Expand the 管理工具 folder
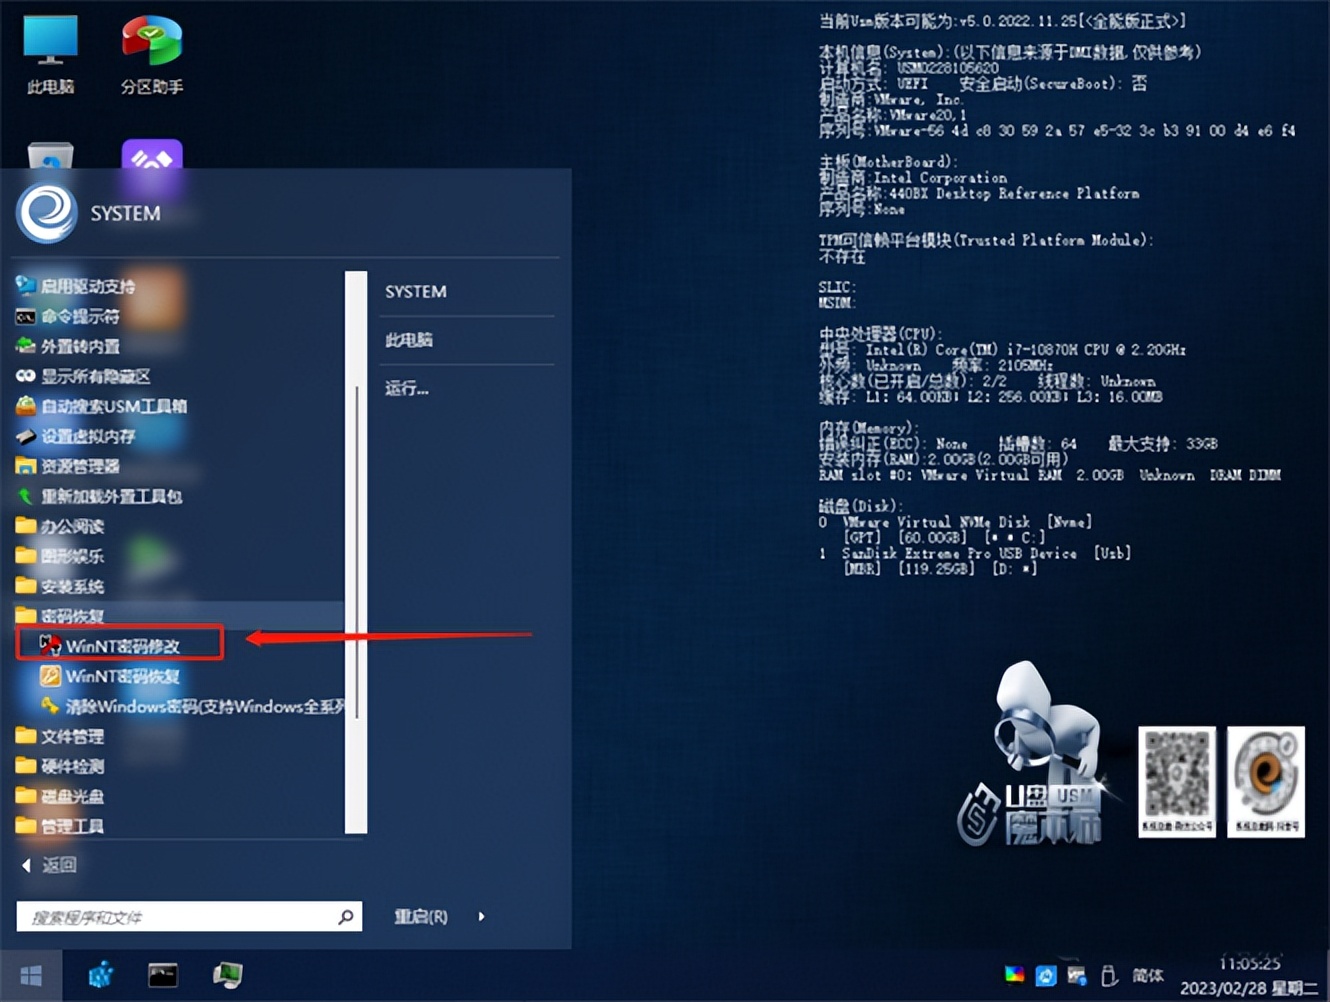 click(70, 826)
